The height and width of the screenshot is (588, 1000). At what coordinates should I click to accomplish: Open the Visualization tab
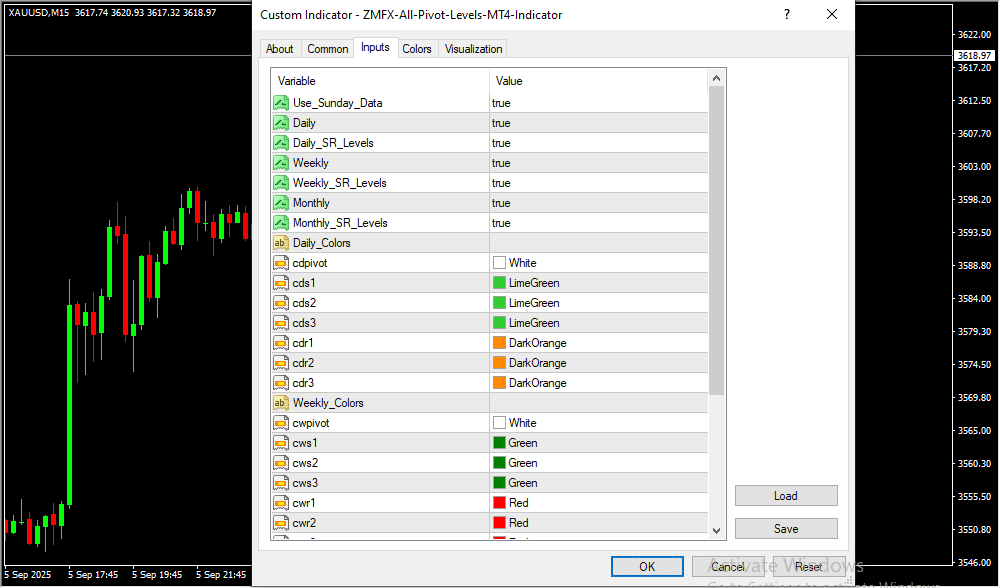474,49
